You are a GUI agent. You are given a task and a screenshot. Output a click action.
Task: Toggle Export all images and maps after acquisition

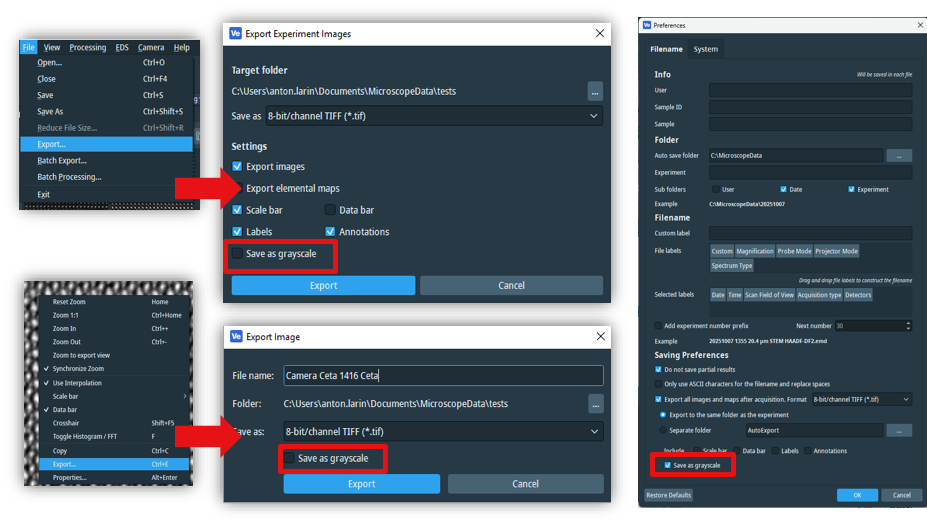coord(658,400)
